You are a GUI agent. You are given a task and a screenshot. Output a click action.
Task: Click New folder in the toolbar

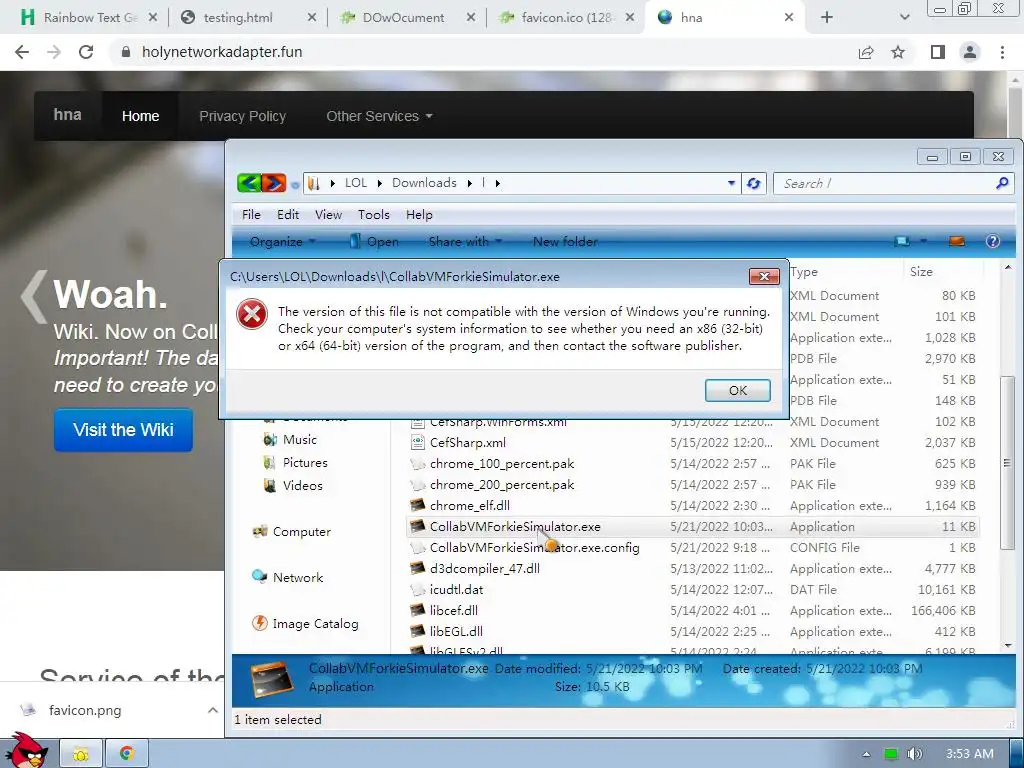[x=565, y=242]
